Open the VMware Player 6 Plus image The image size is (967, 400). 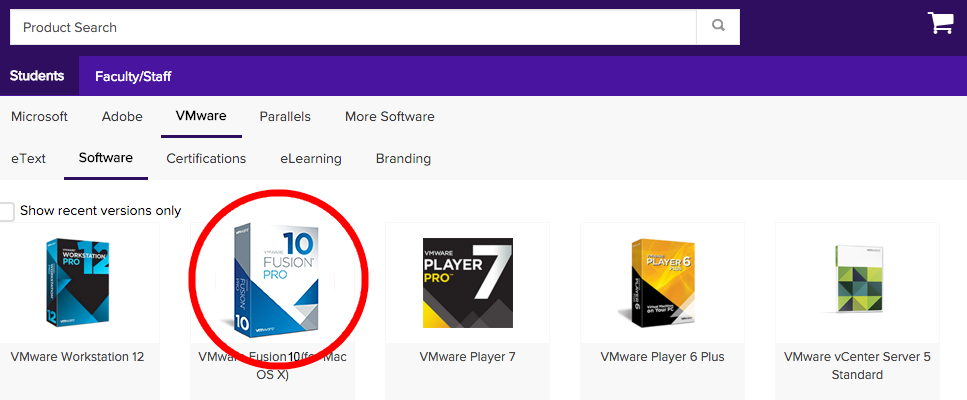click(x=662, y=282)
